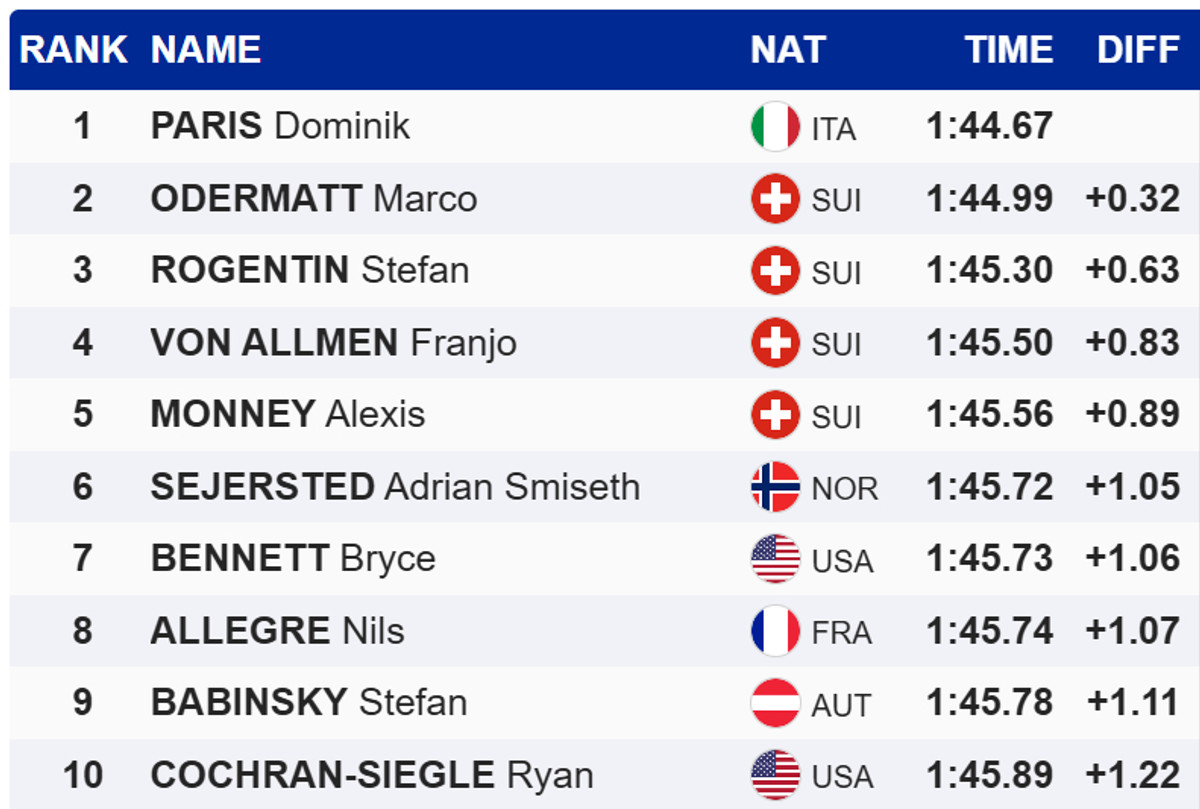1200x809 pixels.
Task: Select VON ALLMEN Franjo name
Action: (x=333, y=343)
